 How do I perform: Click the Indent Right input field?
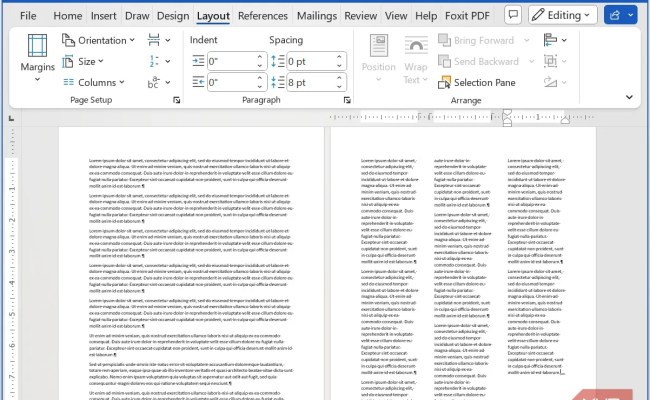point(231,82)
